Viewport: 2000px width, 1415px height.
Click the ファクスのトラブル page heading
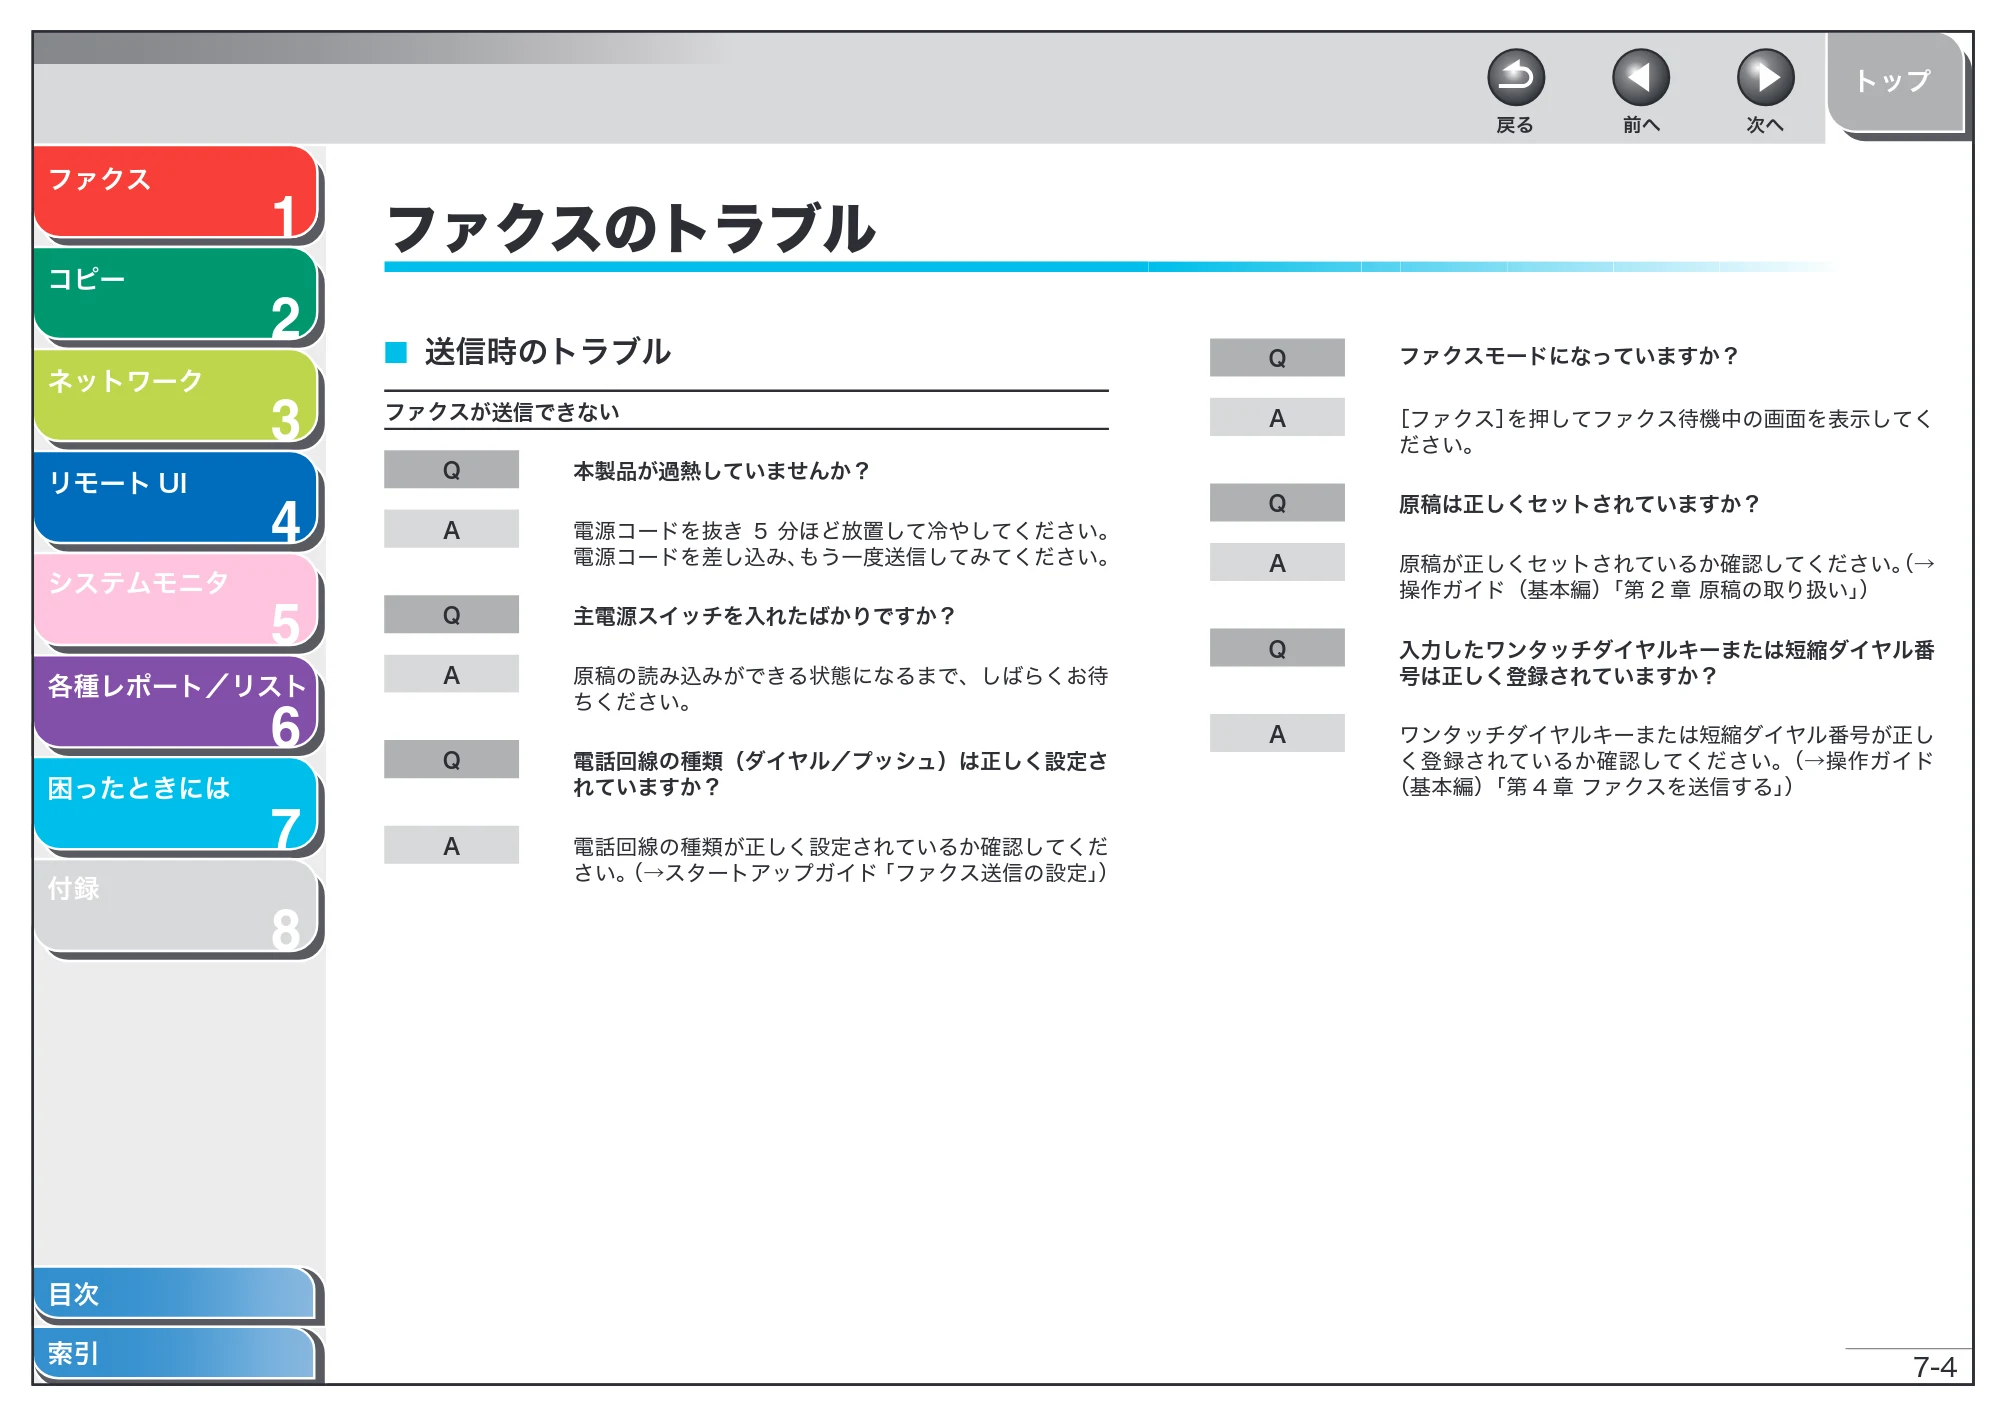point(631,228)
